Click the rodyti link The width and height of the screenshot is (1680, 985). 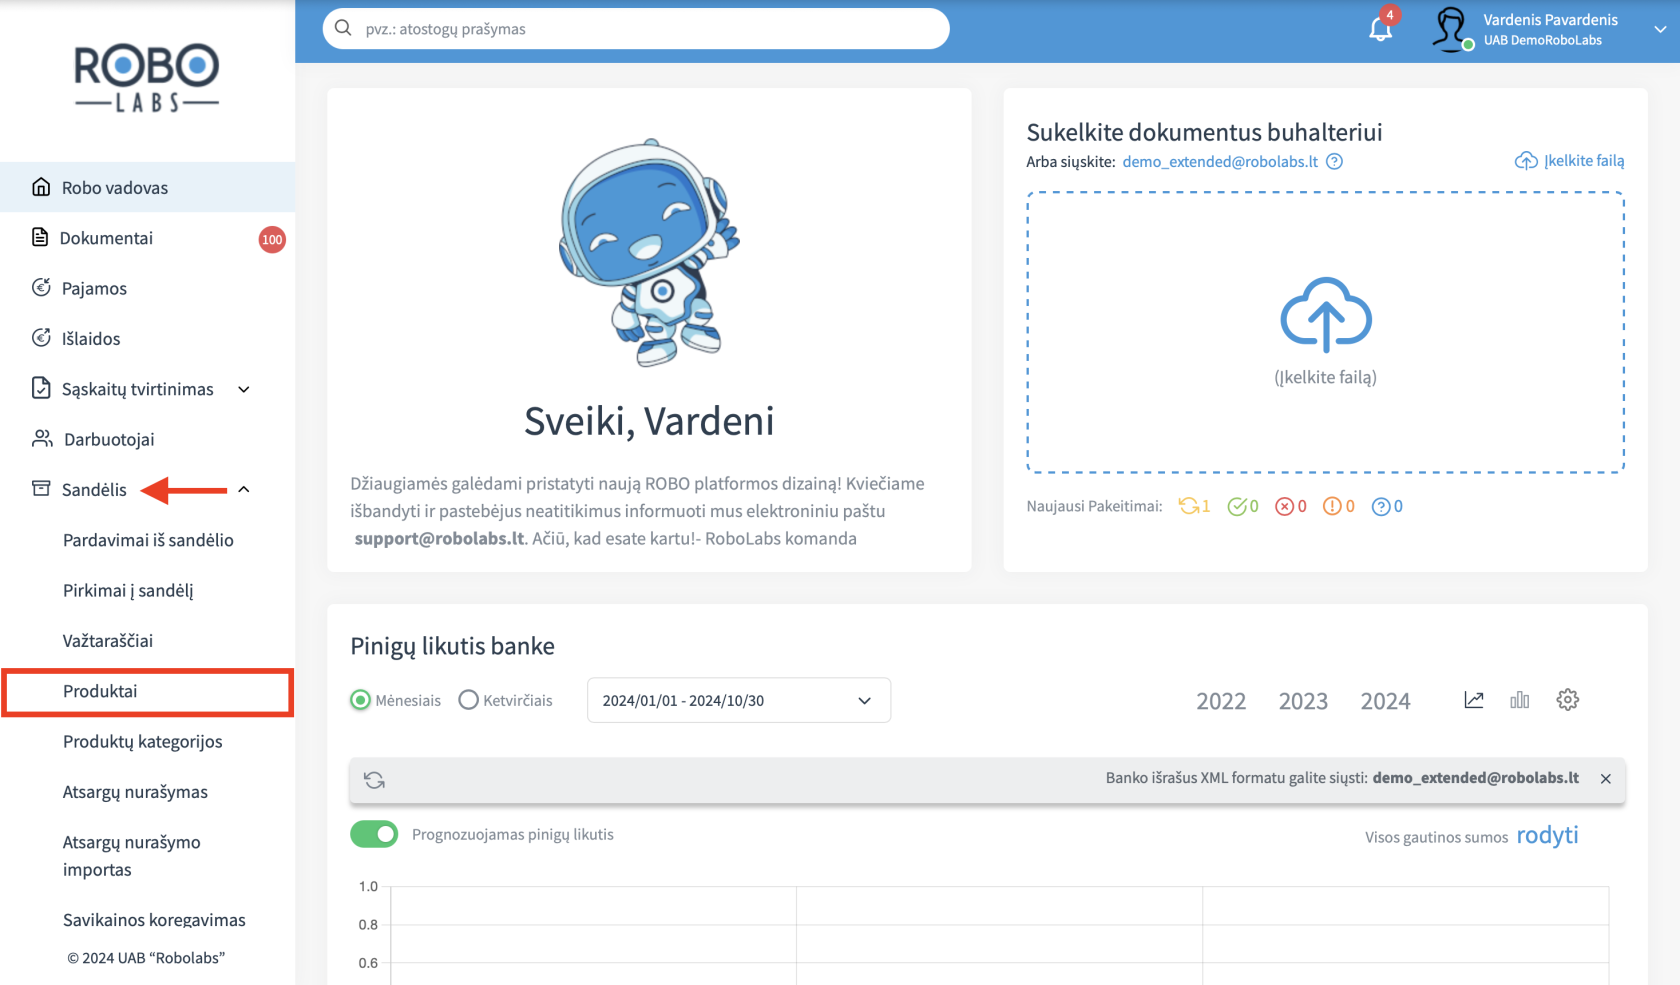pyautogui.click(x=1547, y=835)
